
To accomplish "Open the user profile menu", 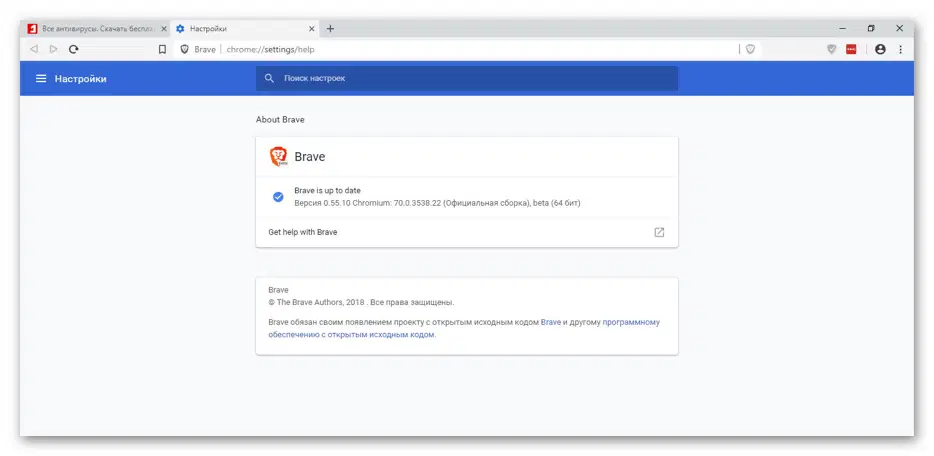I will coord(880,49).
